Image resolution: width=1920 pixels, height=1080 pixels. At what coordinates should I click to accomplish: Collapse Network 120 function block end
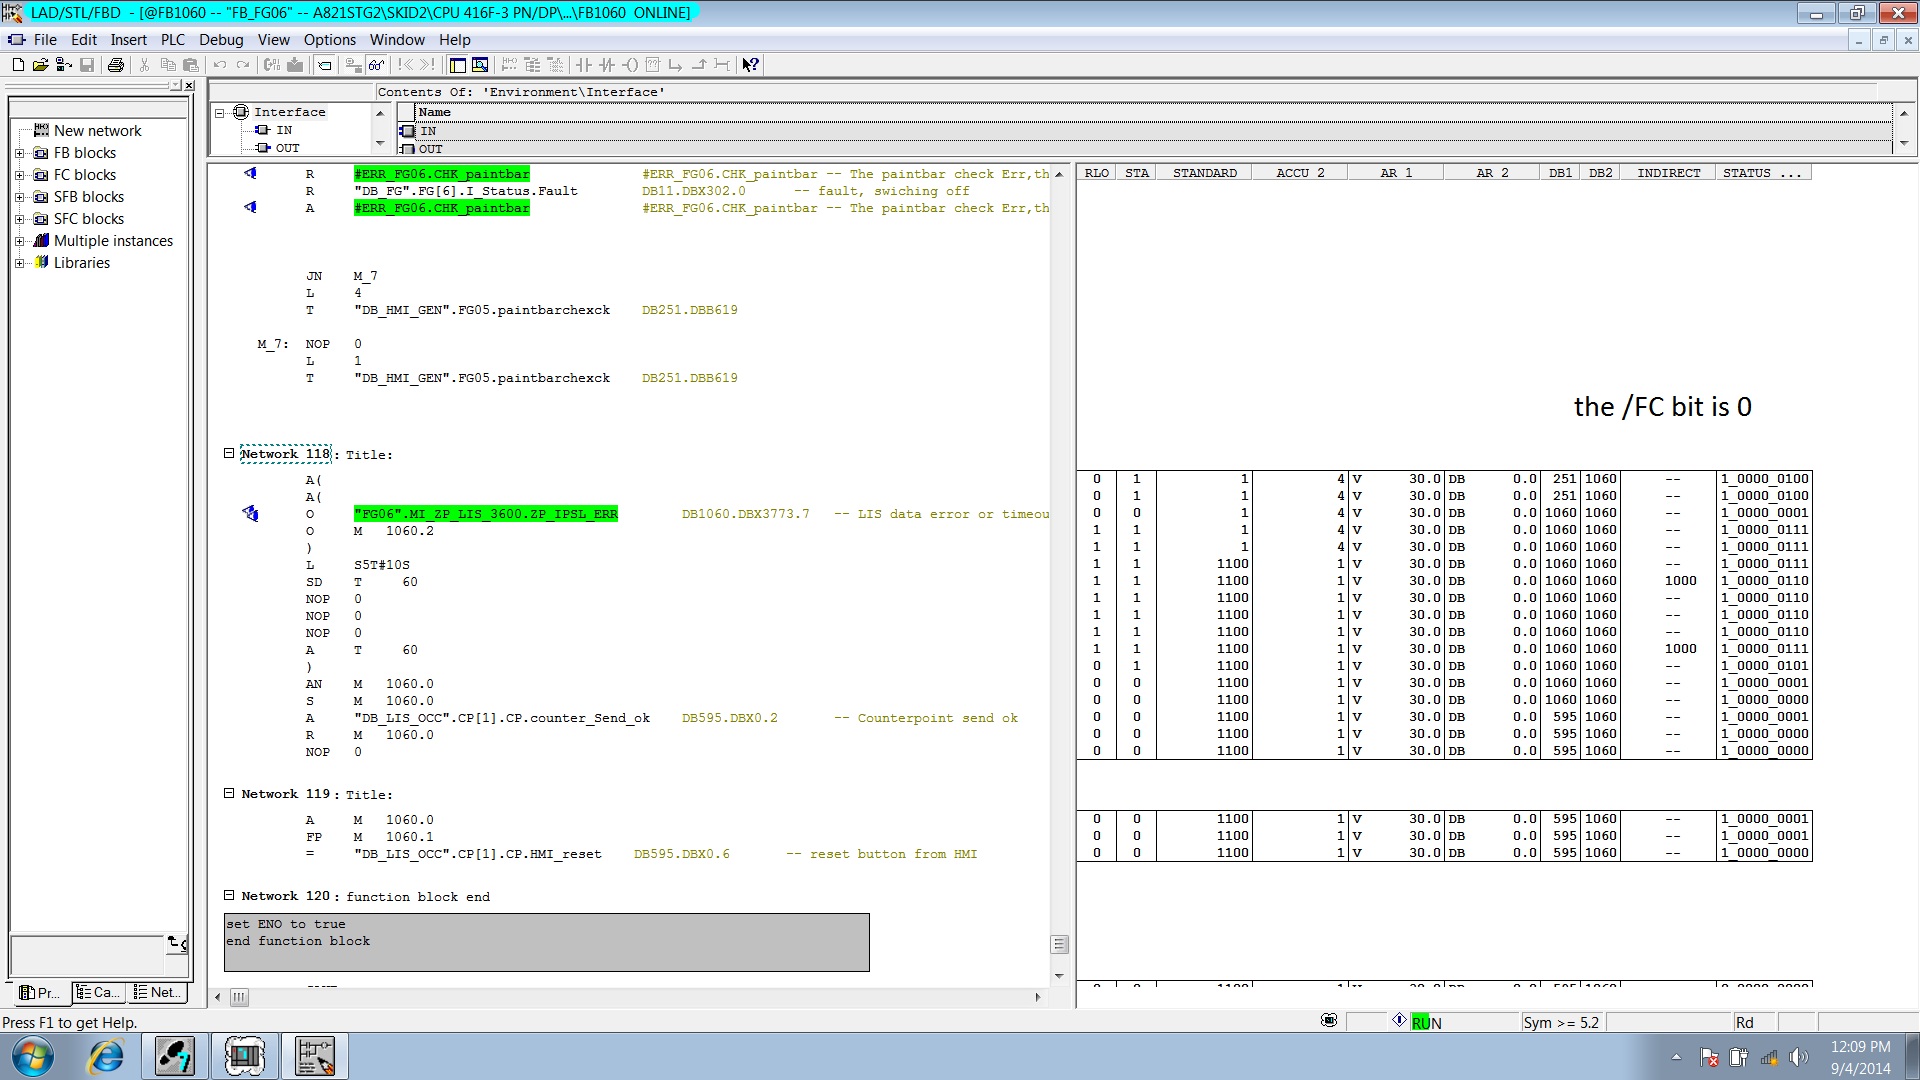229,895
